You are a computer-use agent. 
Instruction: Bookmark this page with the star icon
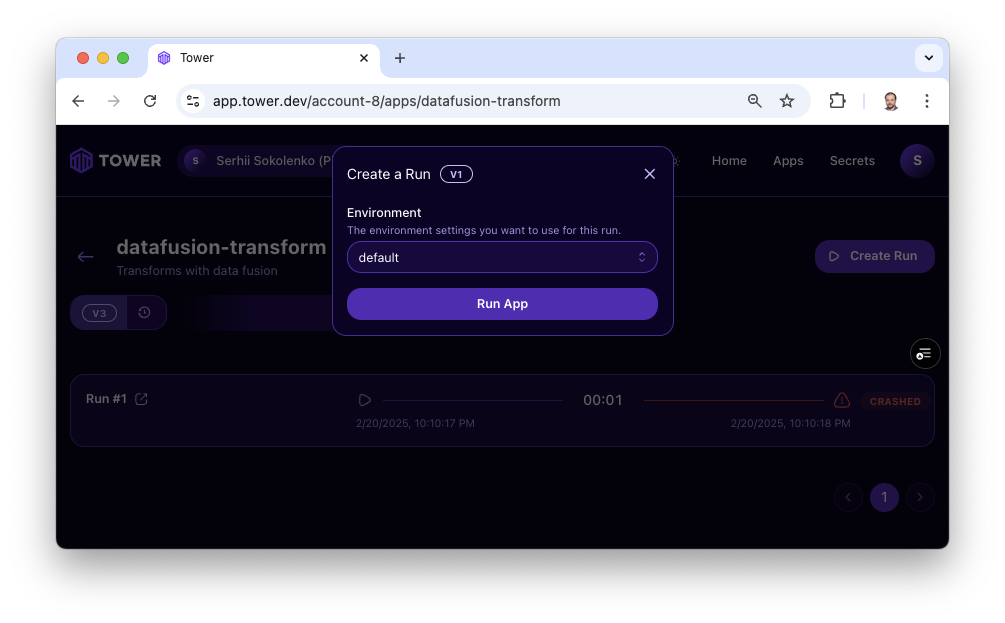(787, 101)
